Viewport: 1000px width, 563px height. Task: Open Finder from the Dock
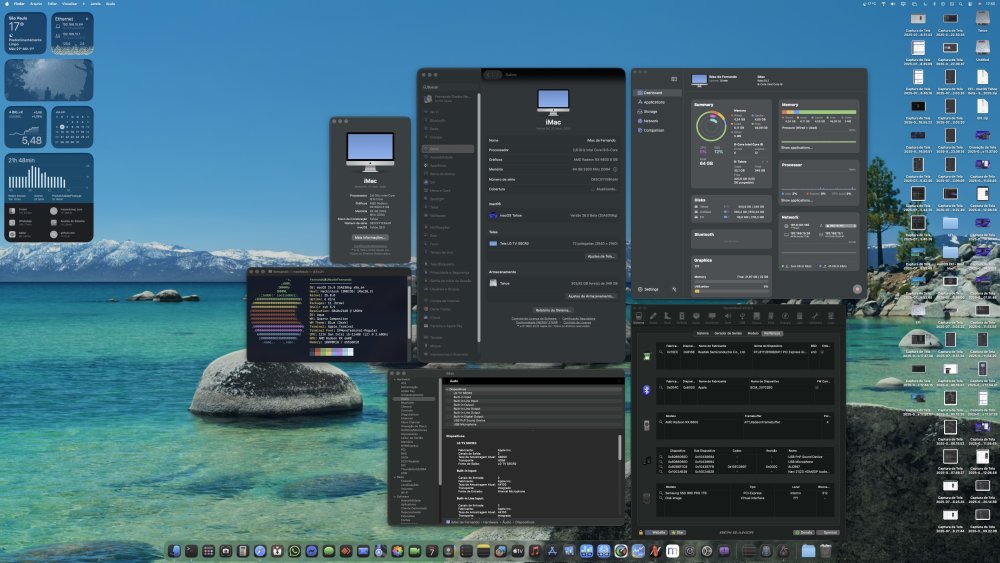(175, 551)
